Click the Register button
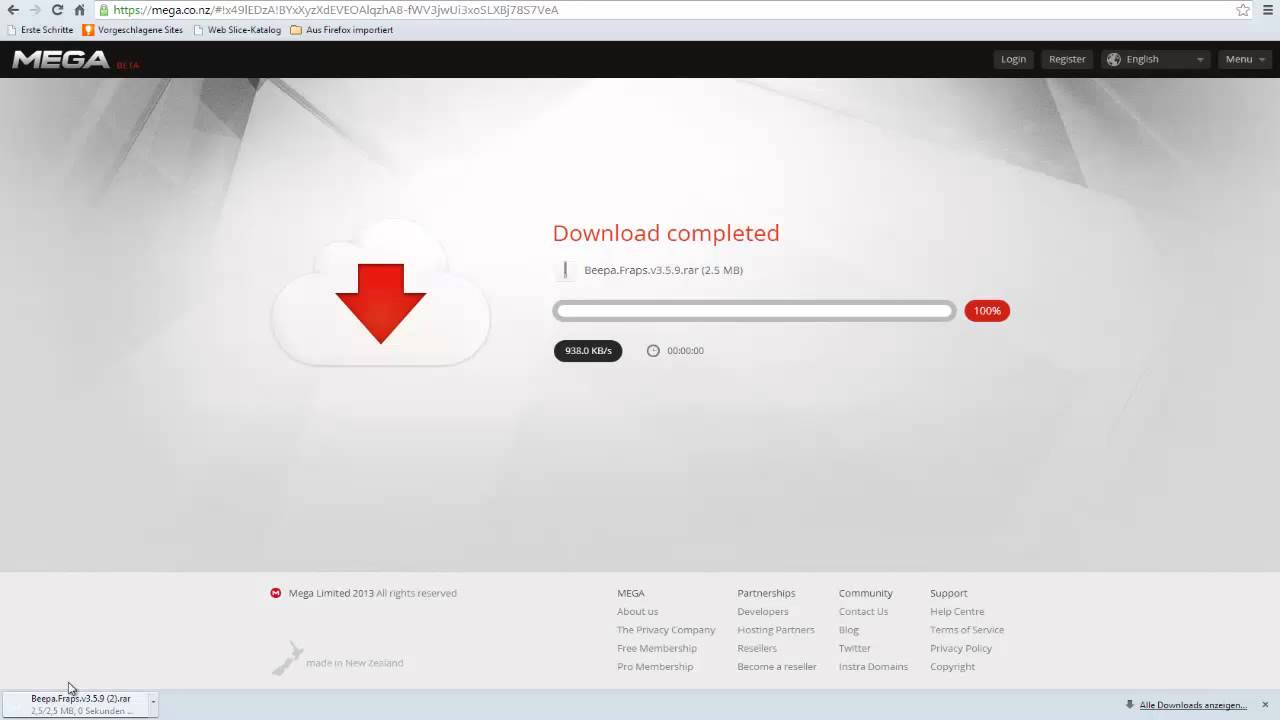The width and height of the screenshot is (1280, 720). tap(1067, 59)
